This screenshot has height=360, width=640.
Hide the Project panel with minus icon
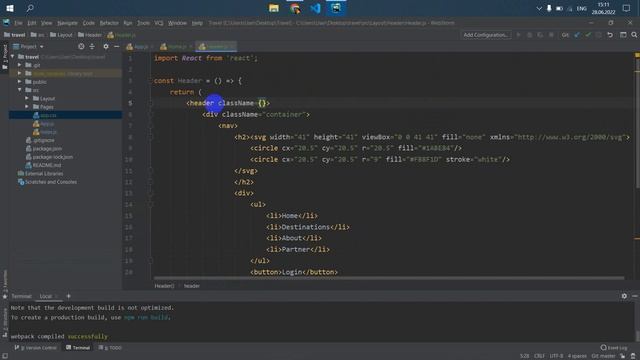tap(116, 47)
